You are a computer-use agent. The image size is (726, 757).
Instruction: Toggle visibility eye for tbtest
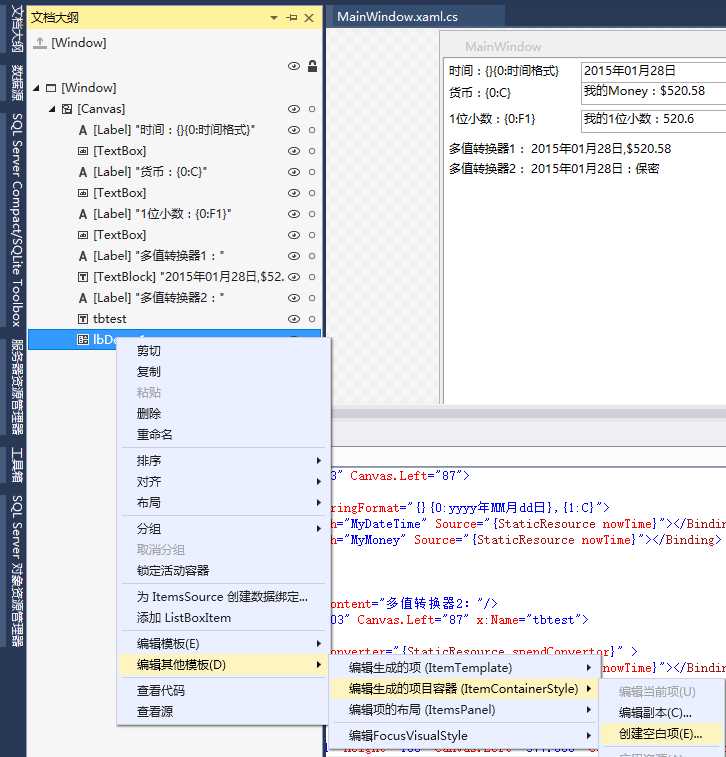[x=293, y=319]
